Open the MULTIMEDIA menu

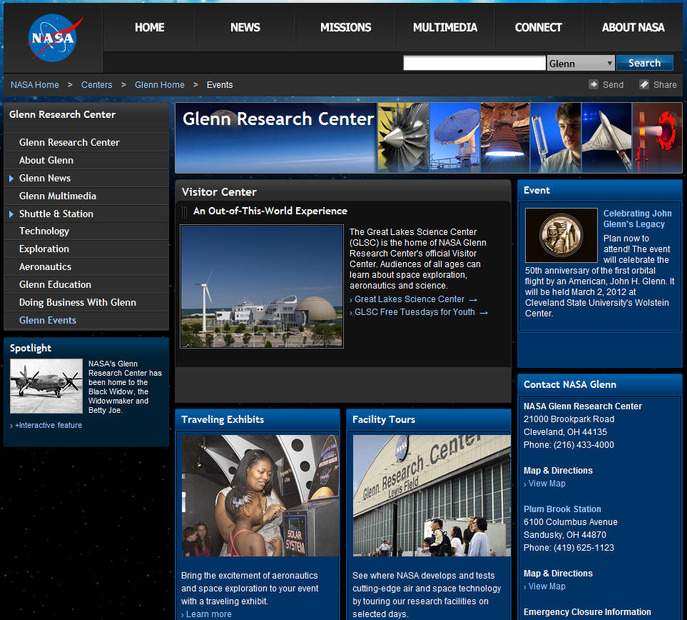point(445,28)
